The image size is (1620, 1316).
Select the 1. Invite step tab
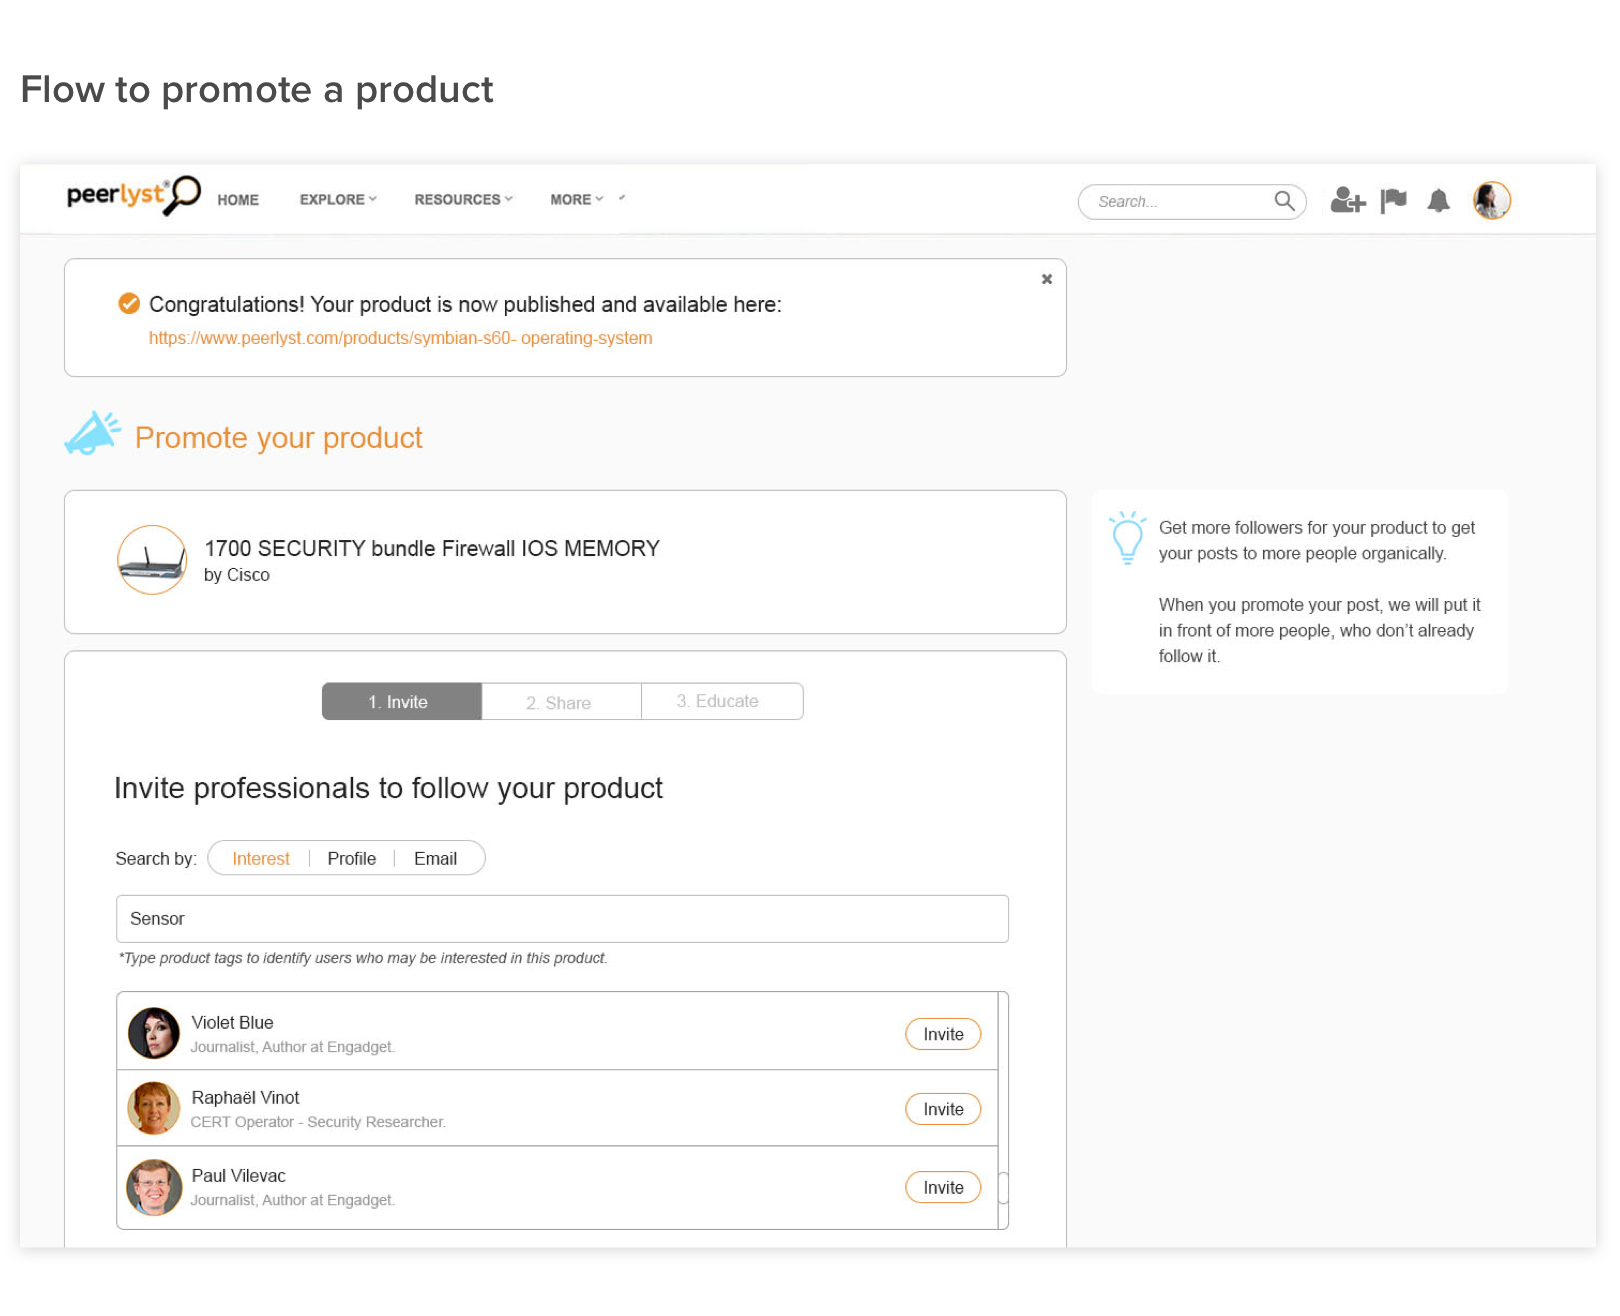point(402,702)
